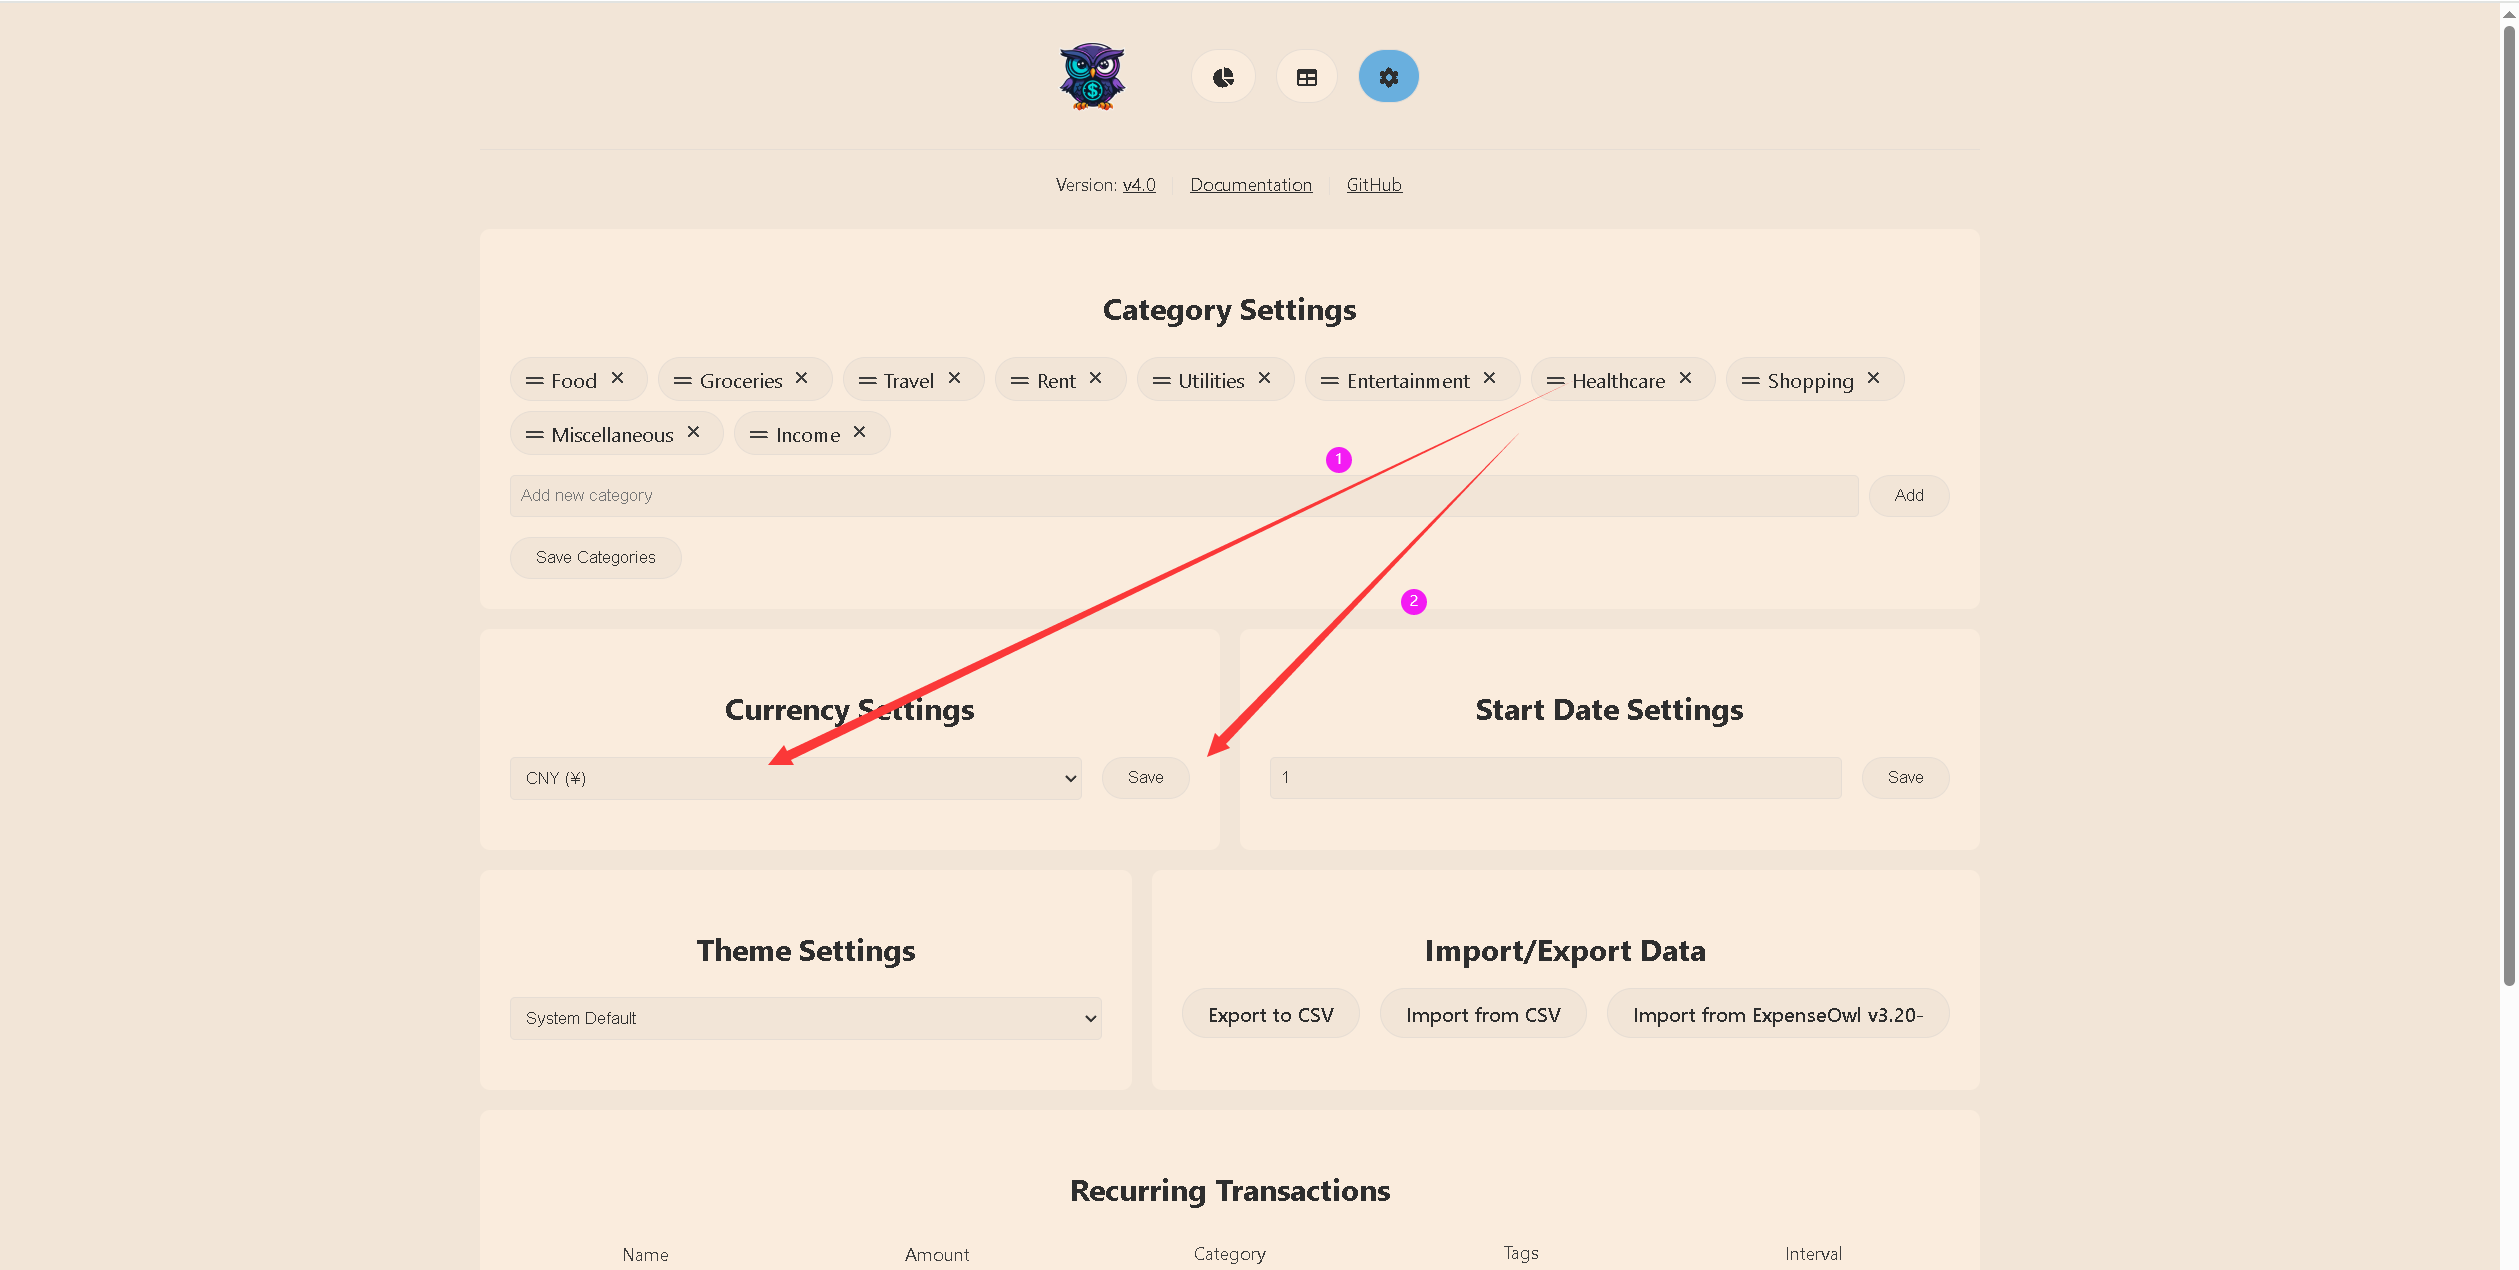Click the Shopping drag handle icon
Viewport: 2519px width, 1270px height.
point(1750,381)
